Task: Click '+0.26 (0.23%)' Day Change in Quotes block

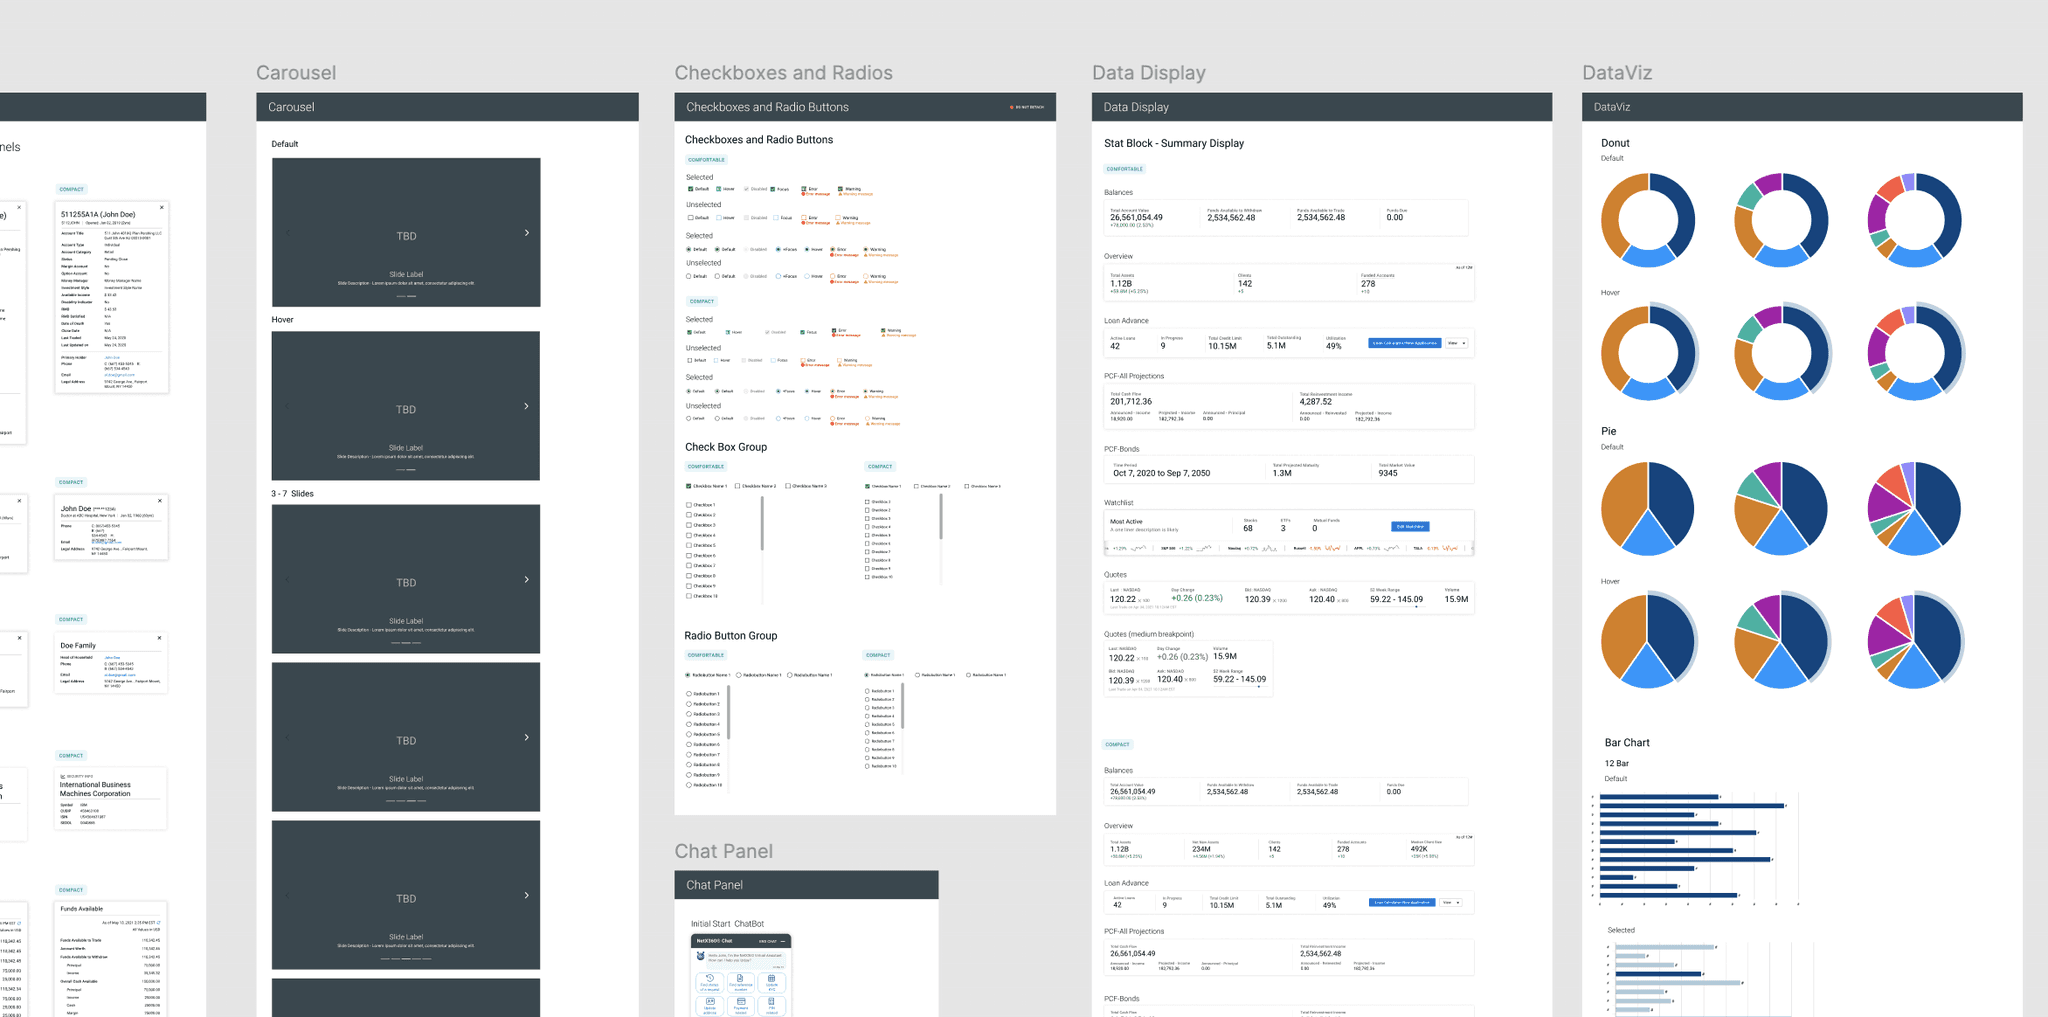Action: 1197,598
